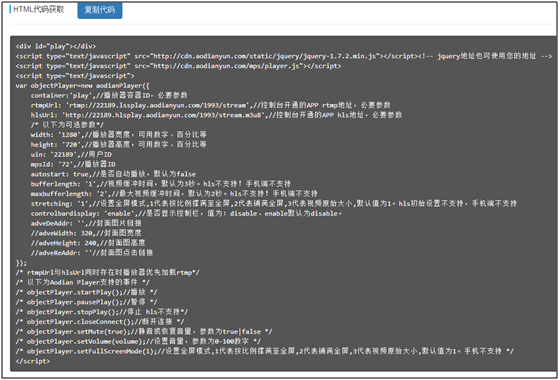Click the objectPlayer.setFullScreenMode(1) line
This screenshot has width=560, height=380.
(265, 351)
